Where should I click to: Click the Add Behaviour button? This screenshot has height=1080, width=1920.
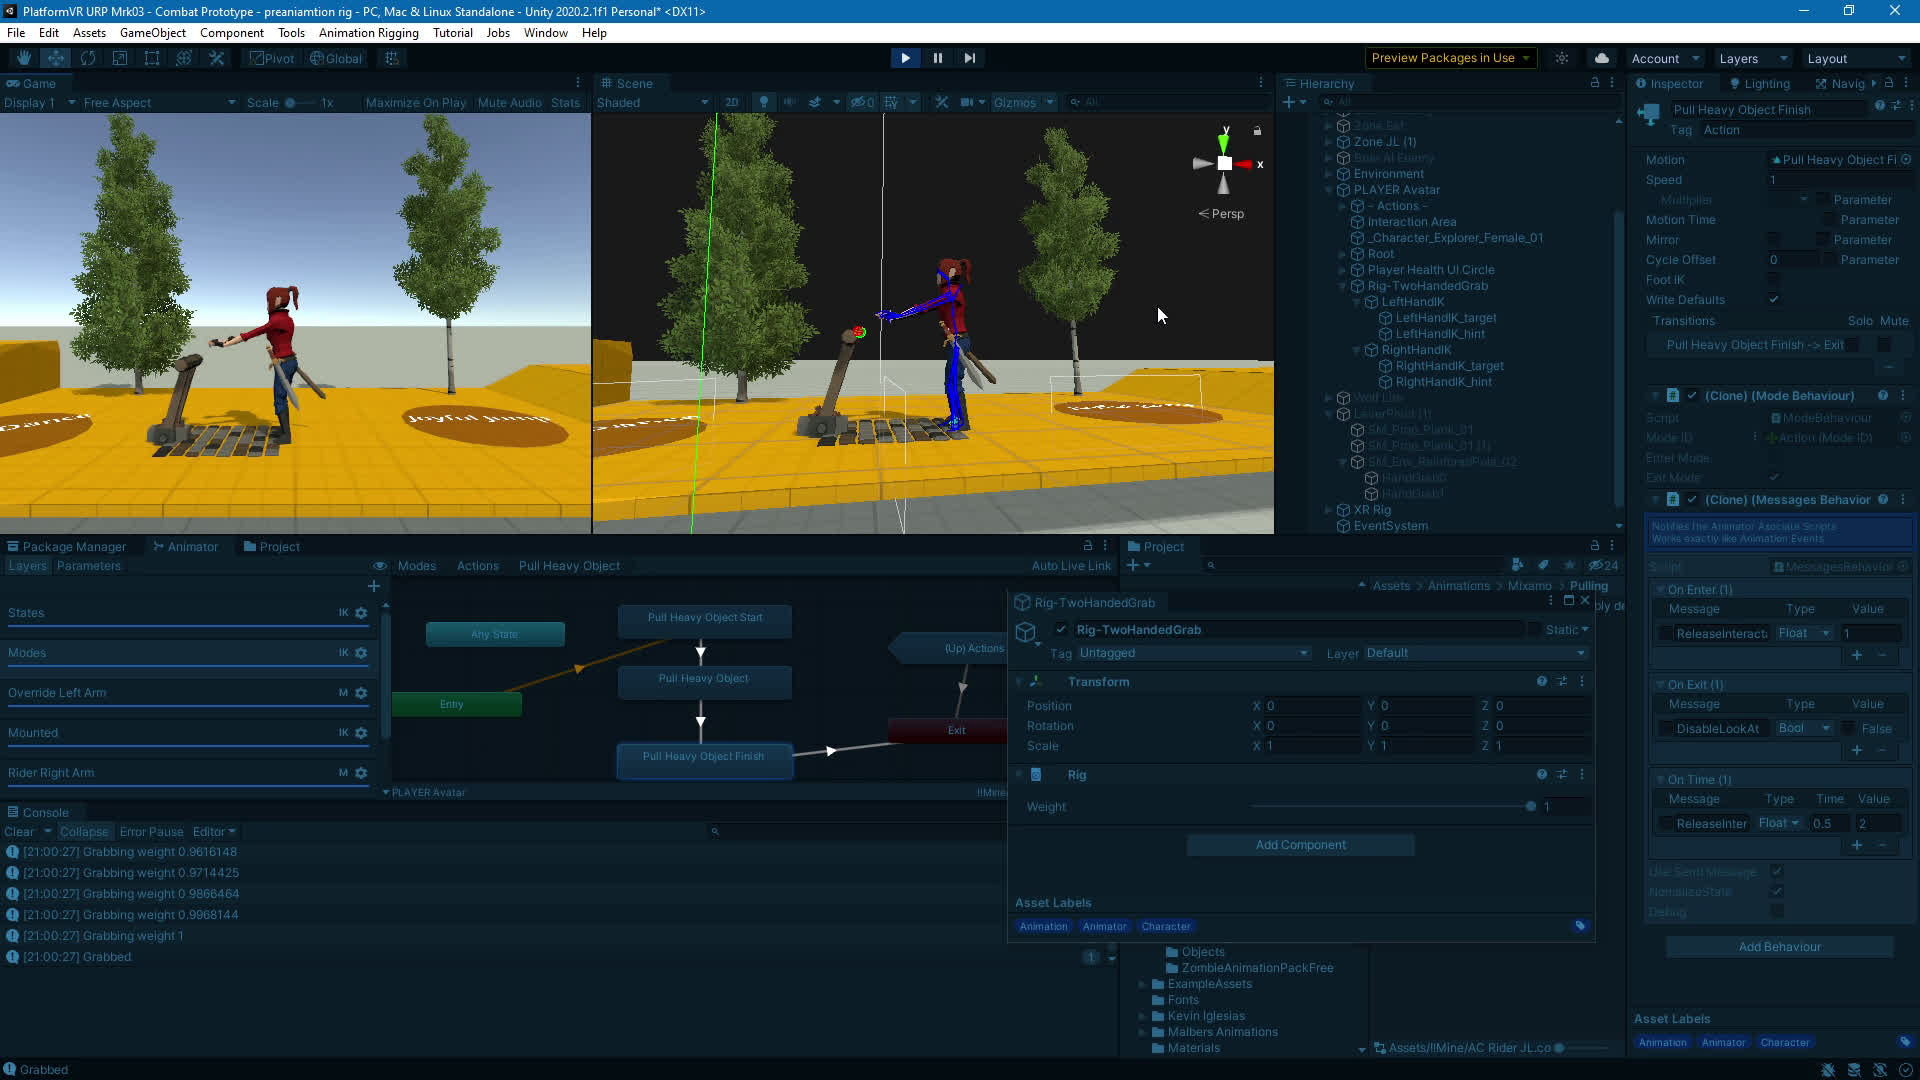click(1779, 947)
